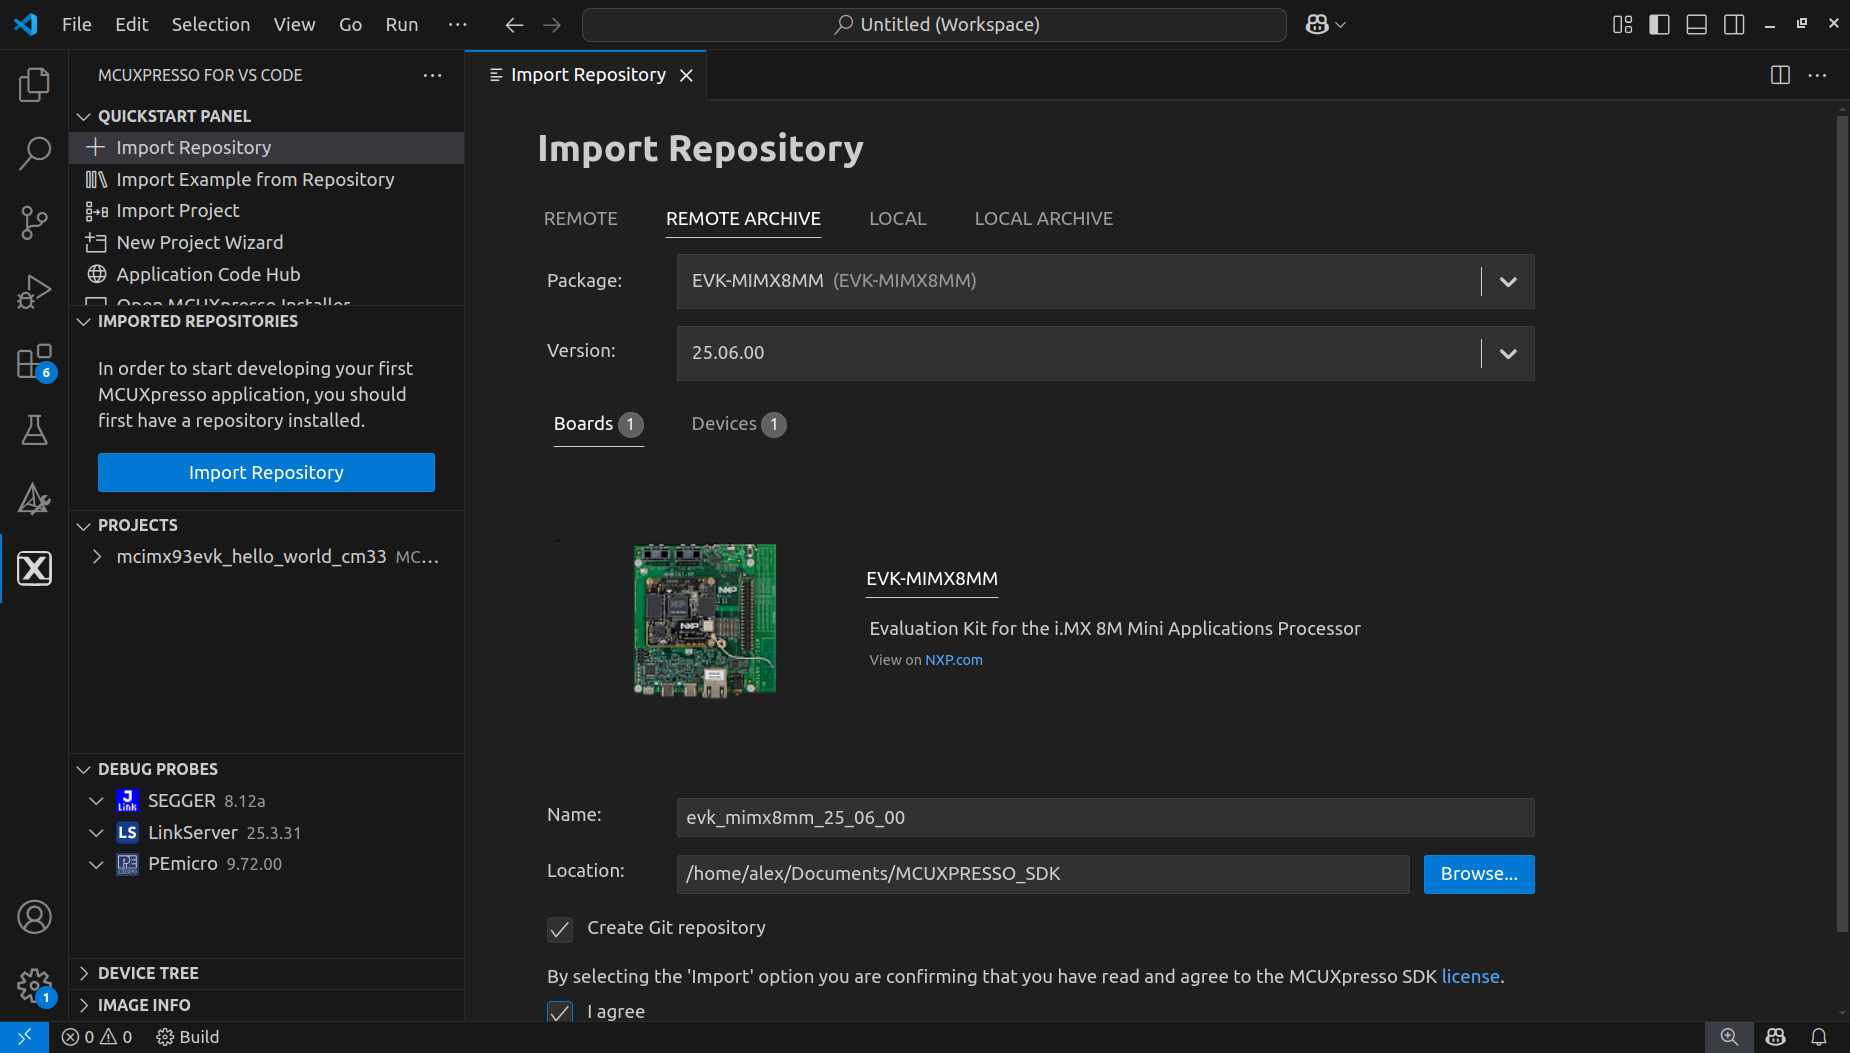The width and height of the screenshot is (1850, 1053).
Task: Switch to the LOCAL ARCHIVE tab
Action: coord(1043,218)
